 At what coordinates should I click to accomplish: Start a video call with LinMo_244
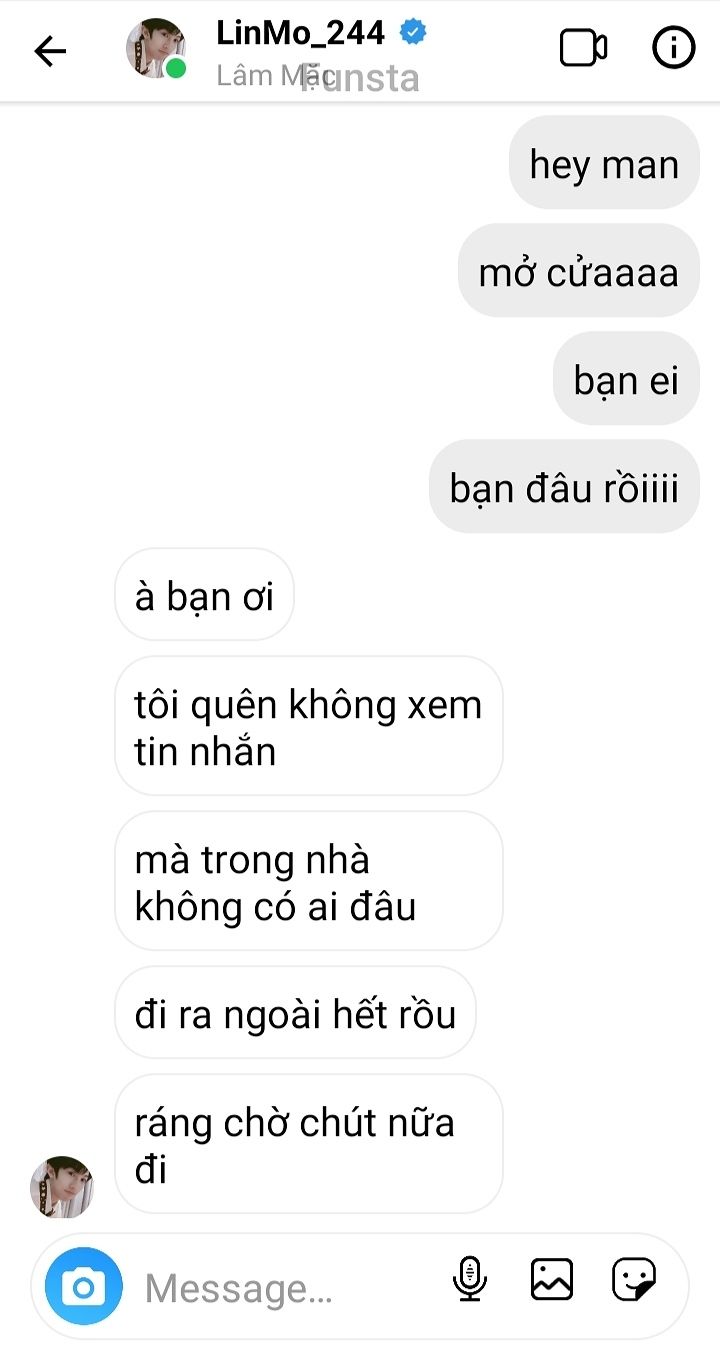[583, 49]
